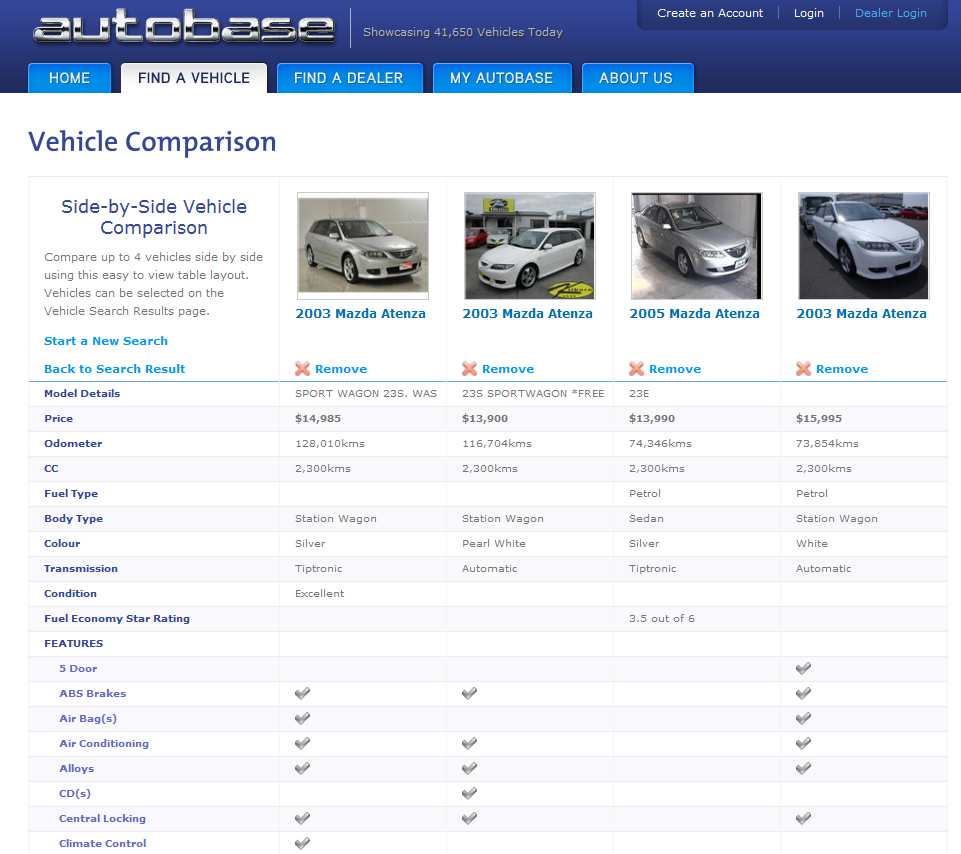961x854 pixels.
Task: Open the Dealer Login link
Action: (x=890, y=13)
